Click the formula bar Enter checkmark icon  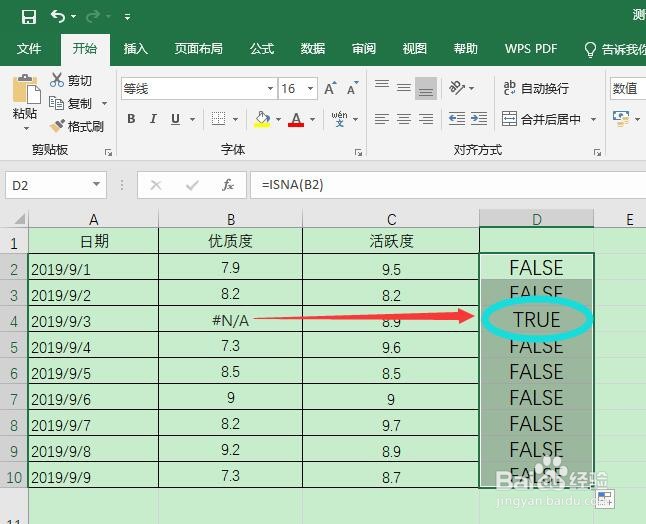(192, 185)
